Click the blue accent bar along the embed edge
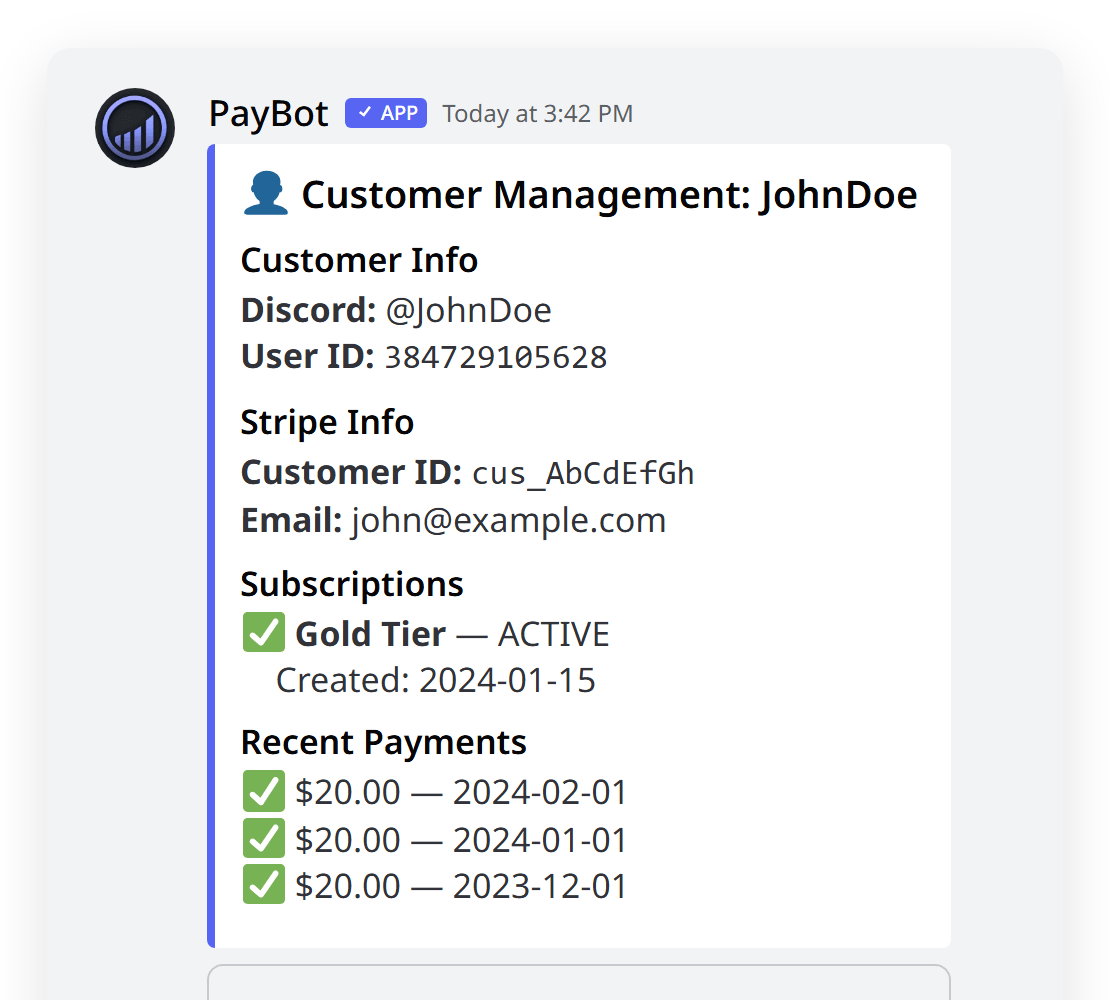Image resolution: width=1110 pixels, height=1000 pixels. click(211, 545)
